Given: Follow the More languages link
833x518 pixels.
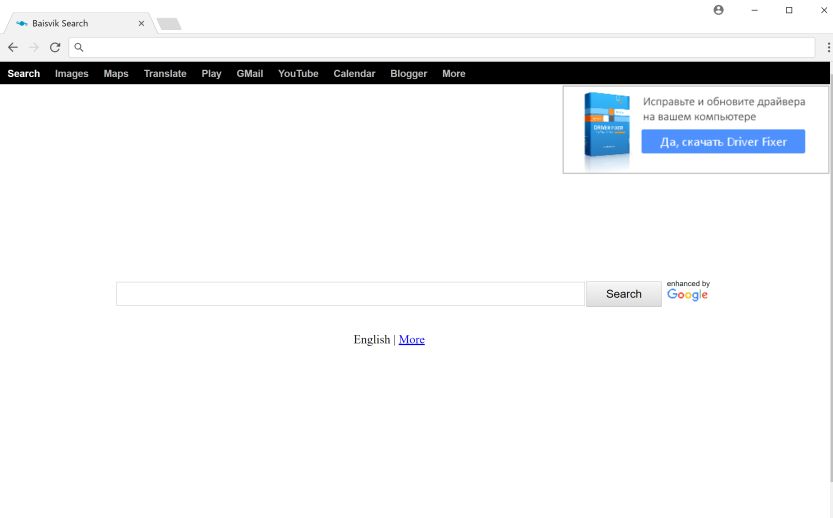Looking at the screenshot, I should (x=412, y=339).
